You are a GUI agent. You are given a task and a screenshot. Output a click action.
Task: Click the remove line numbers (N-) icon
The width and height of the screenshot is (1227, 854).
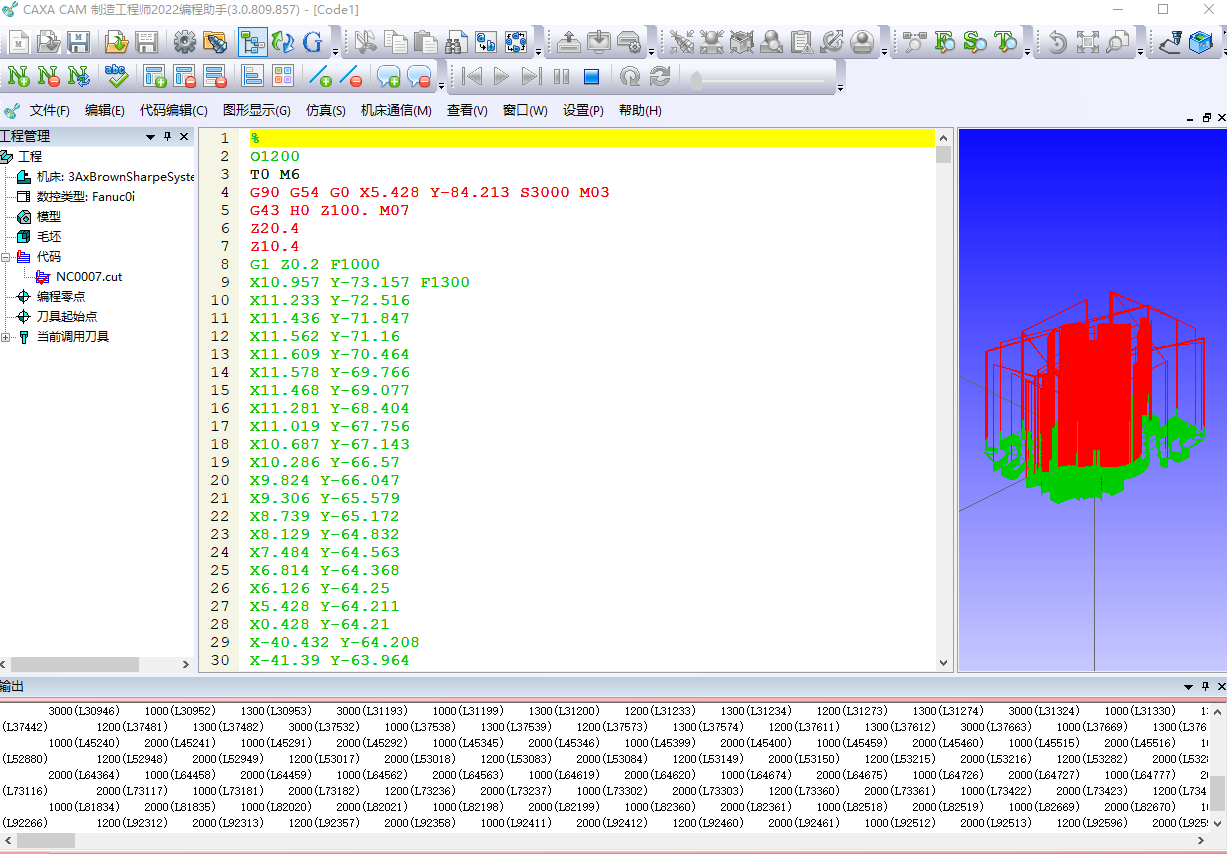48,76
